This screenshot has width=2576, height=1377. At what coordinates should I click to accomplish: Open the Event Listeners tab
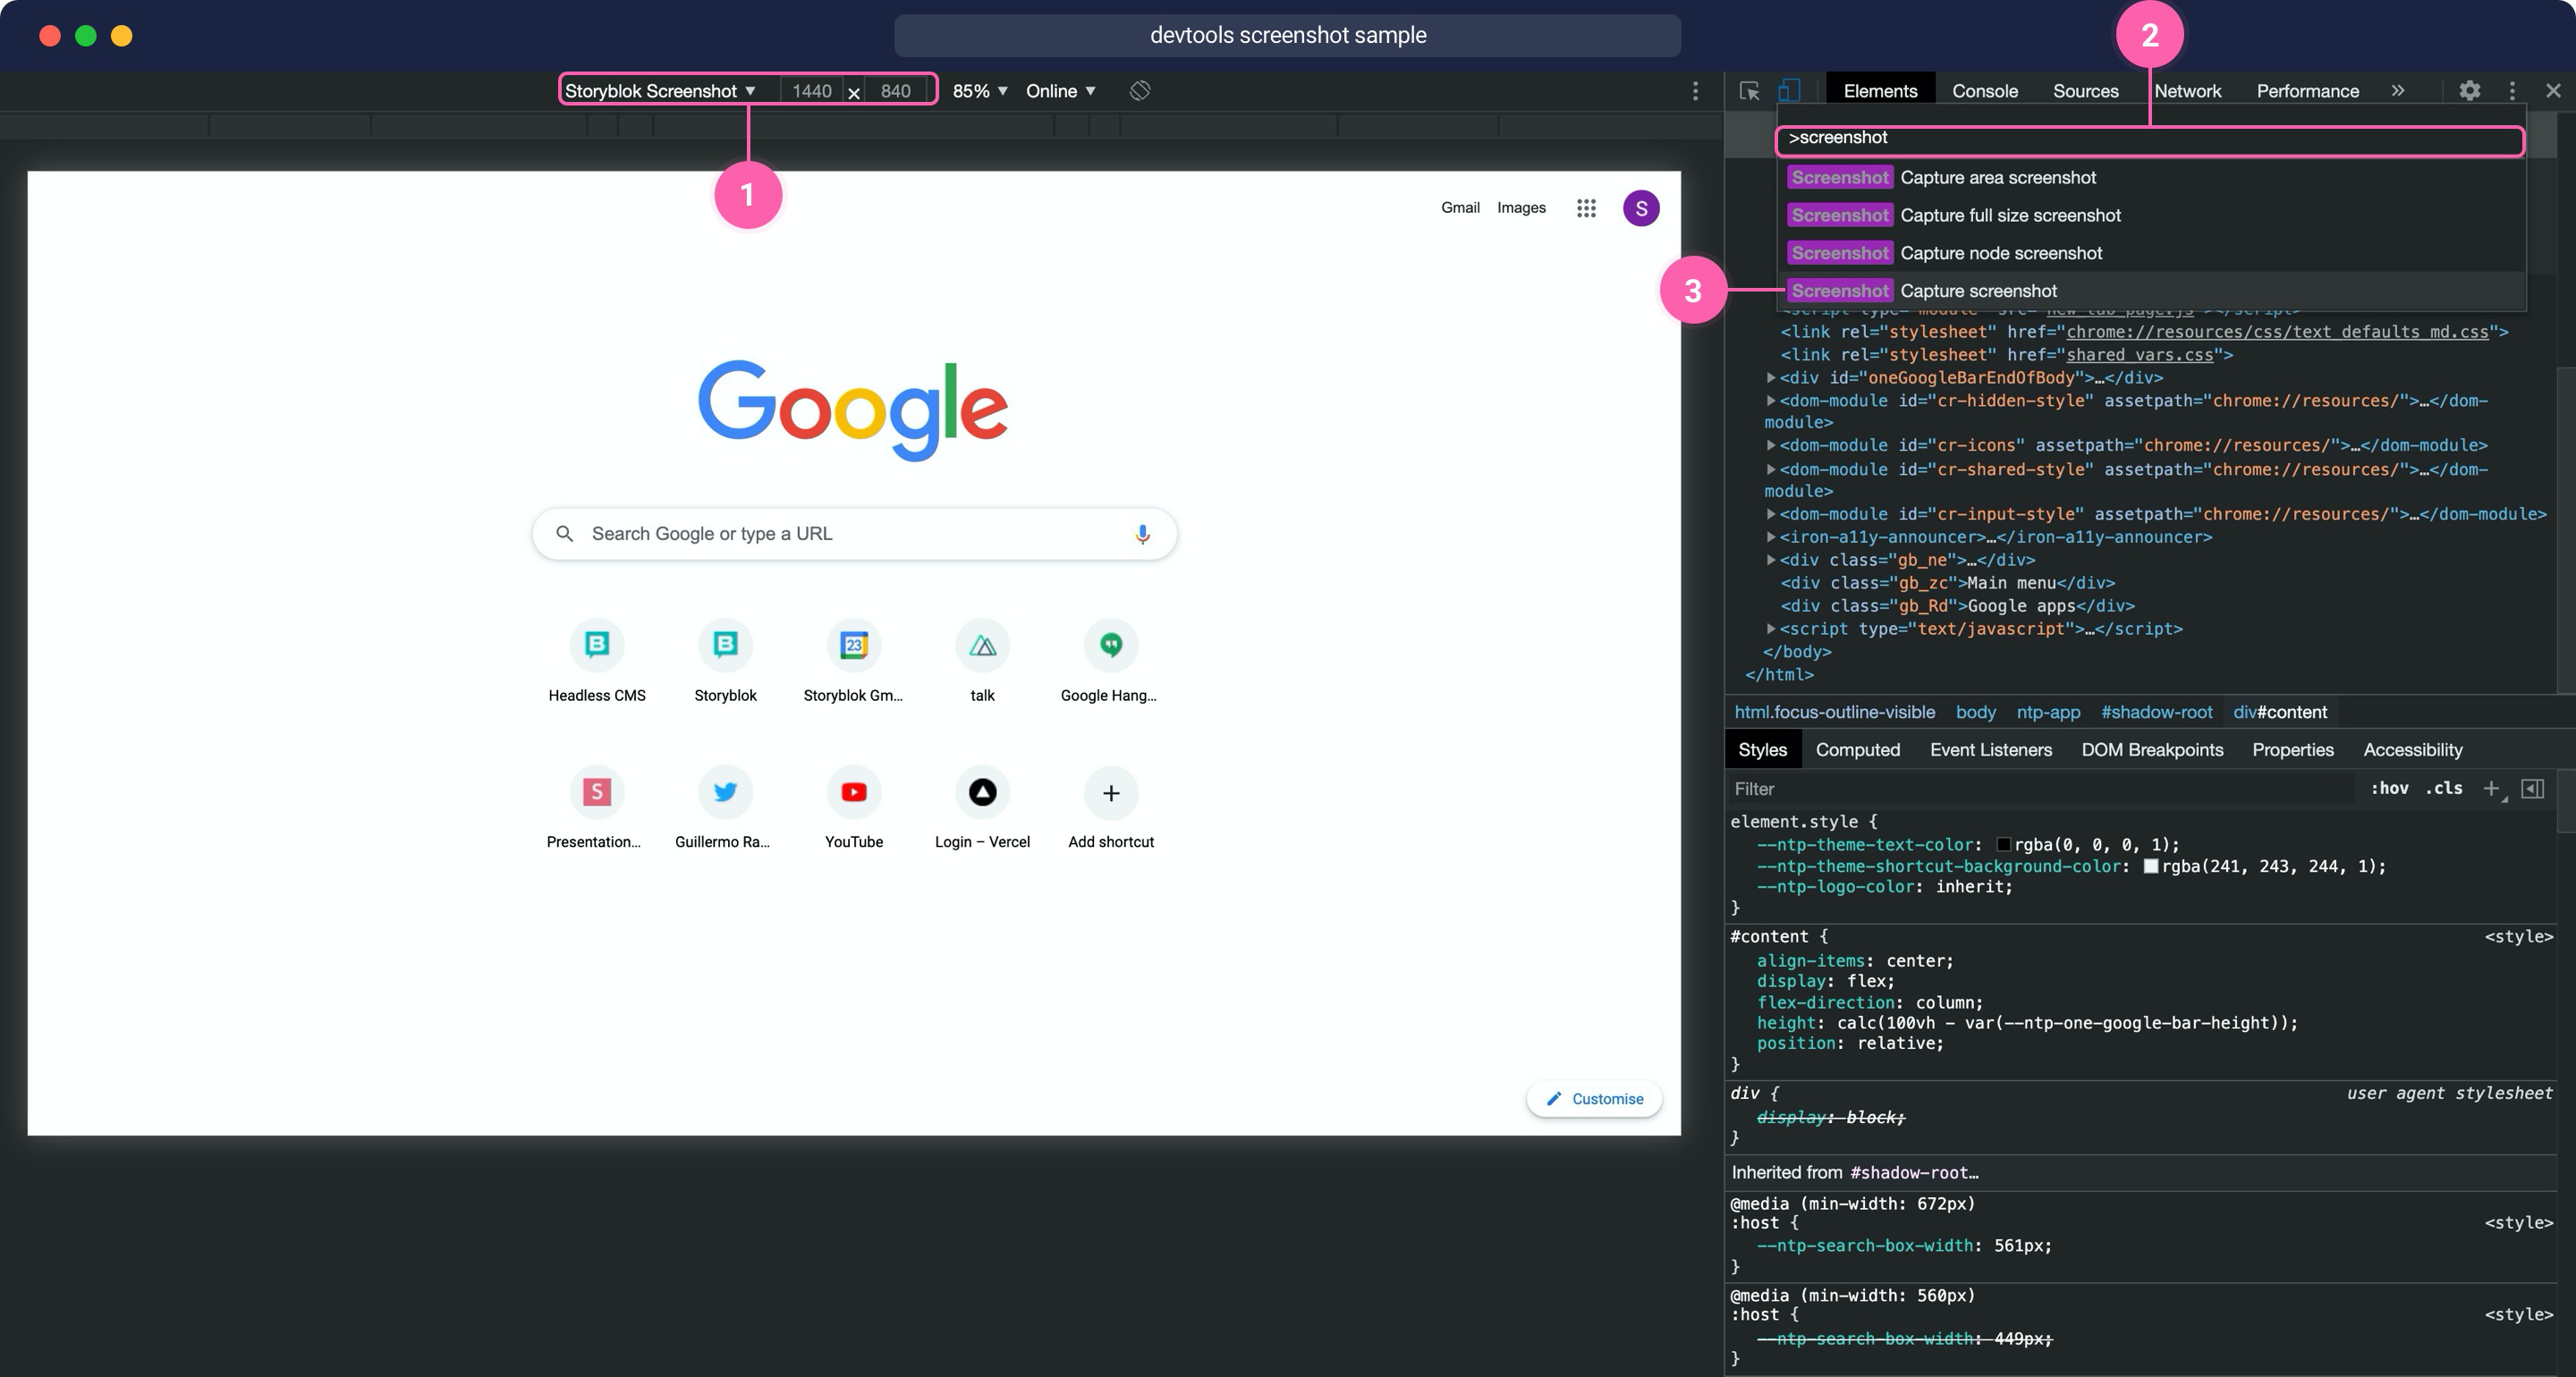(1990, 750)
